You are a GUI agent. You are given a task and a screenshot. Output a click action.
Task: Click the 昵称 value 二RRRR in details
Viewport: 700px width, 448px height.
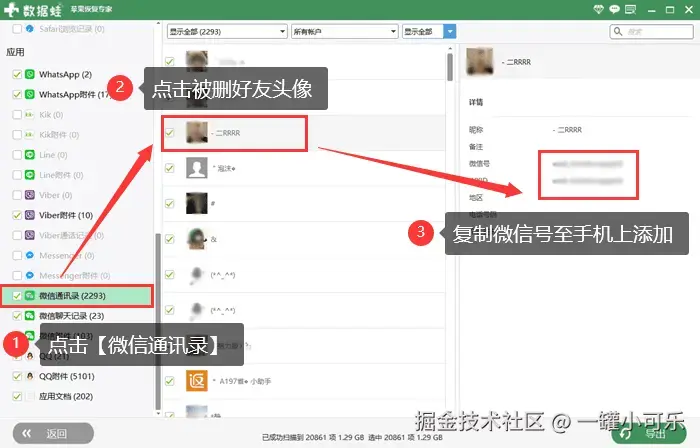click(x=567, y=130)
